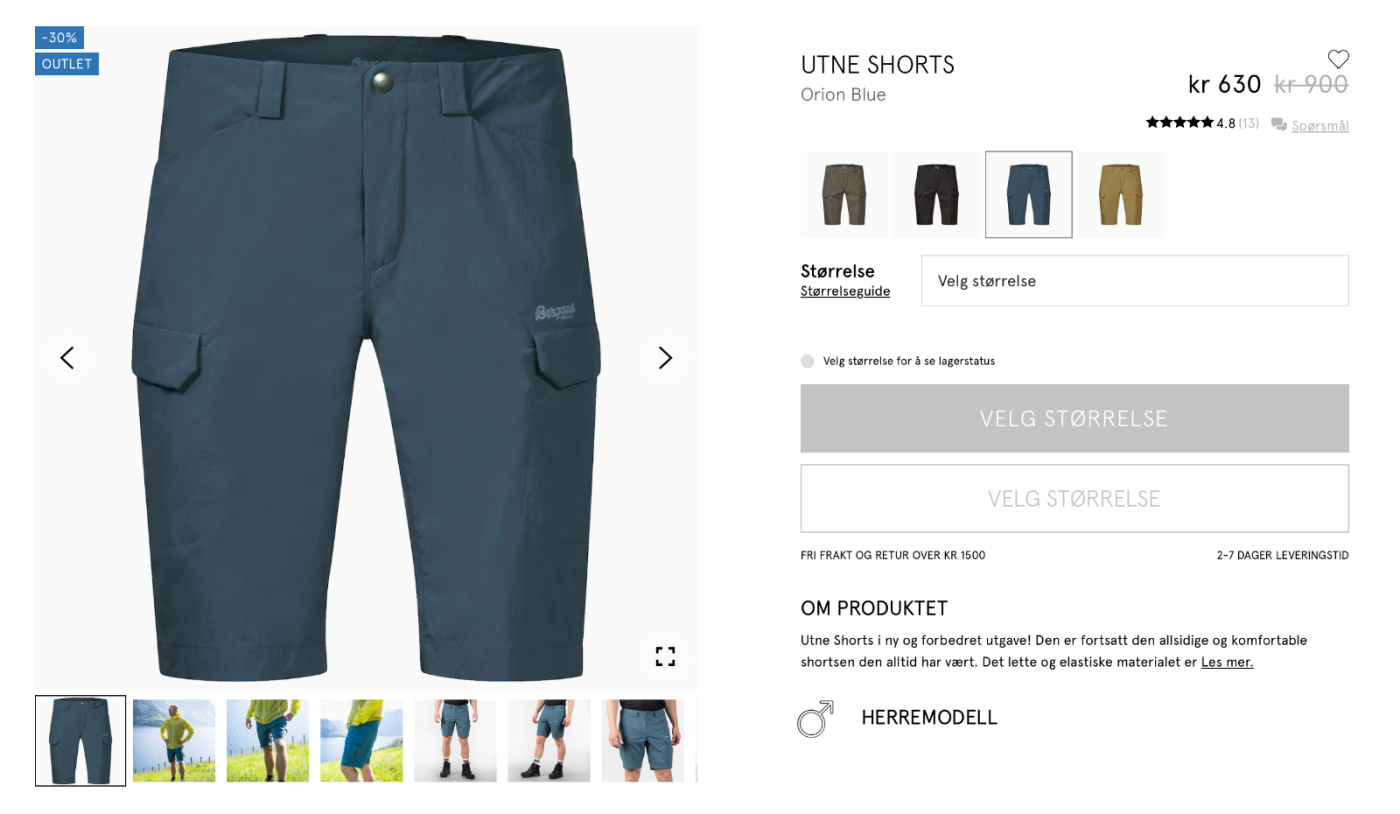Click the -30% discount badge
1400x814 pixels.
click(60, 38)
